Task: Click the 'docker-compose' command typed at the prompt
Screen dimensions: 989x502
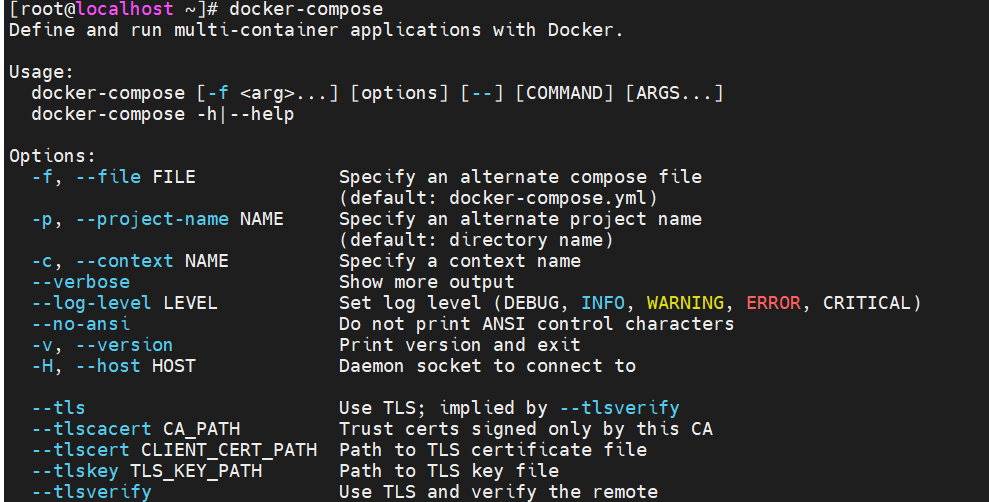Action: tap(306, 9)
